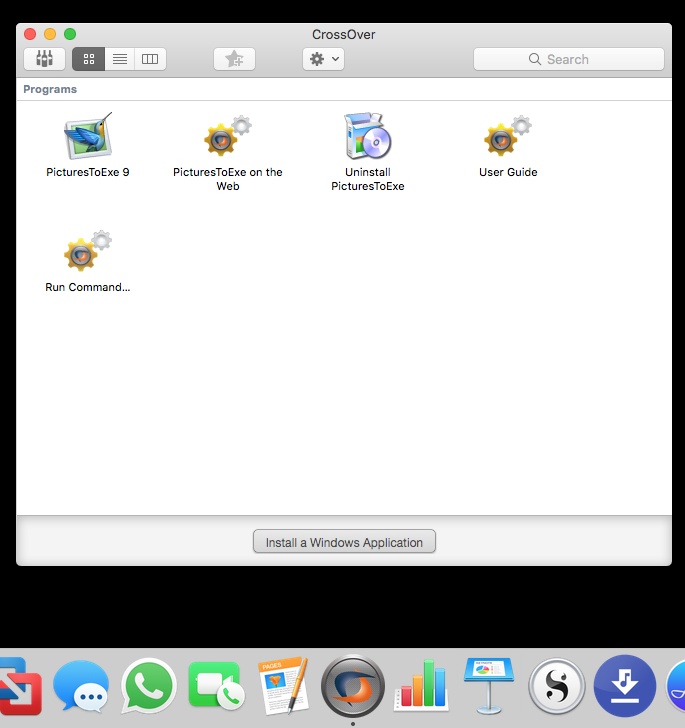The height and width of the screenshot is (728, 685).
Task: Open FaceTime from the dock
Action: click(215, 687)
